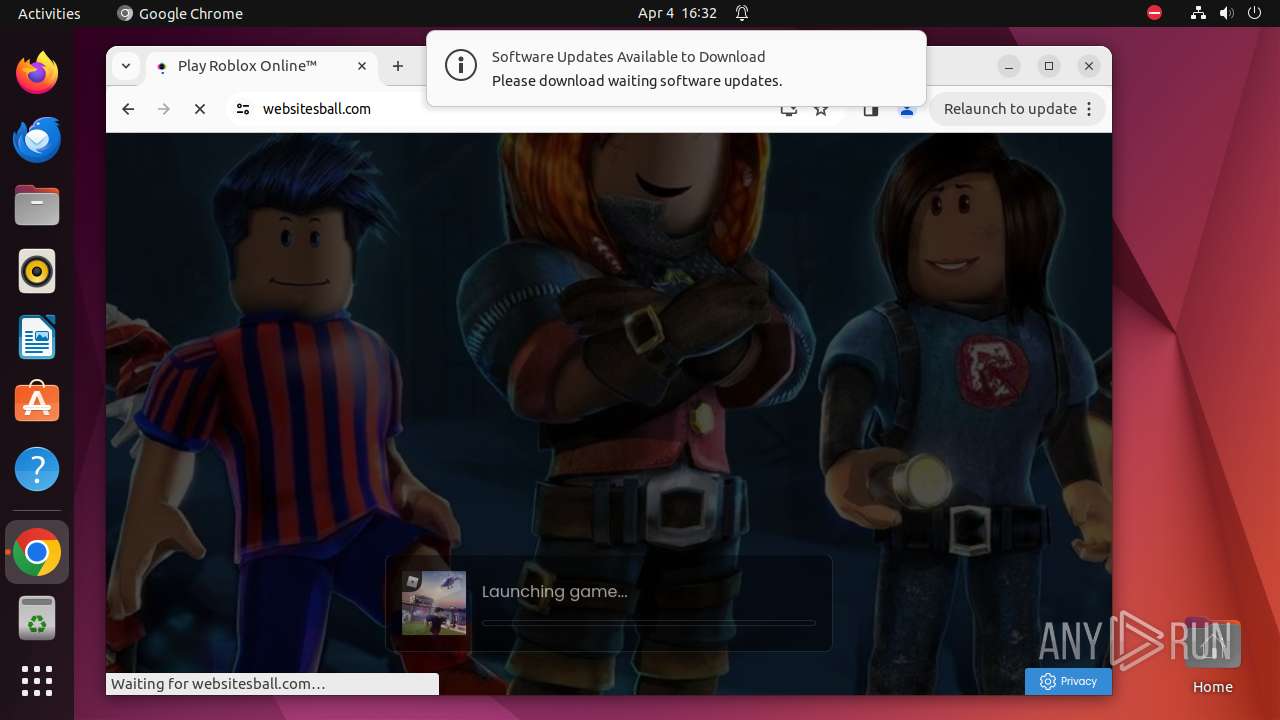Expand the tab search dropdown

tap(125, 66)
